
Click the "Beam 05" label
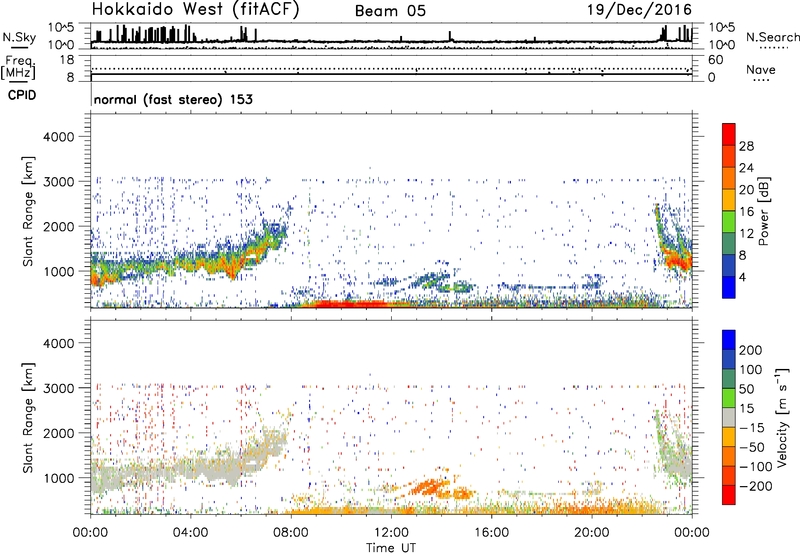pos(390,11)
